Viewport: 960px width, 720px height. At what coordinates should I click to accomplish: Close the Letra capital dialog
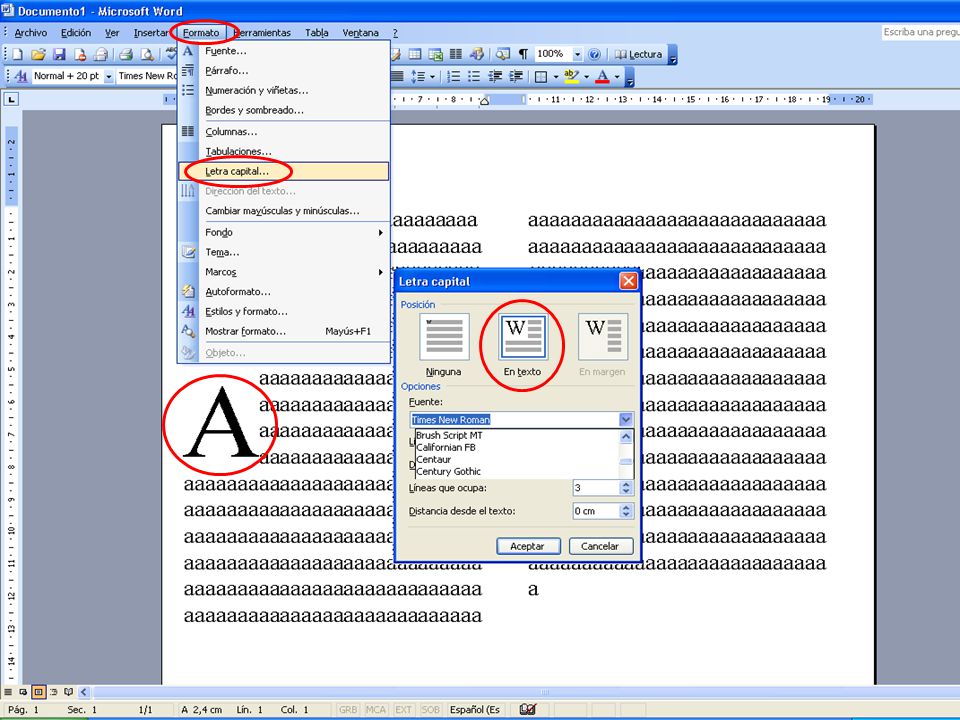(628, 281)
